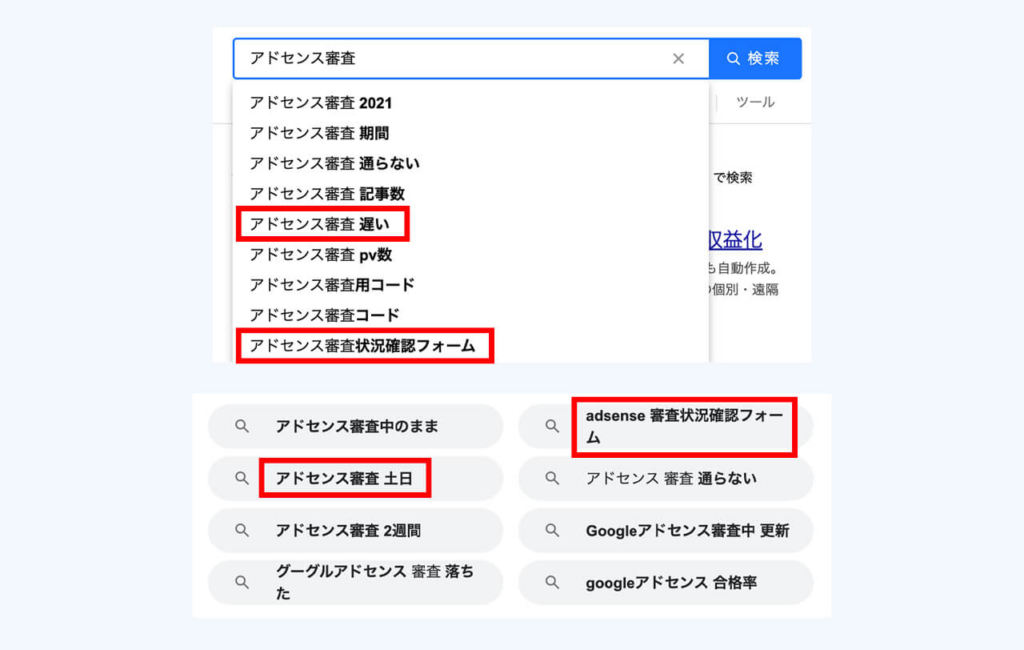Select suggestion アドセンス審査 2021
The image size is (1024, 650).
tap(470, 103)
